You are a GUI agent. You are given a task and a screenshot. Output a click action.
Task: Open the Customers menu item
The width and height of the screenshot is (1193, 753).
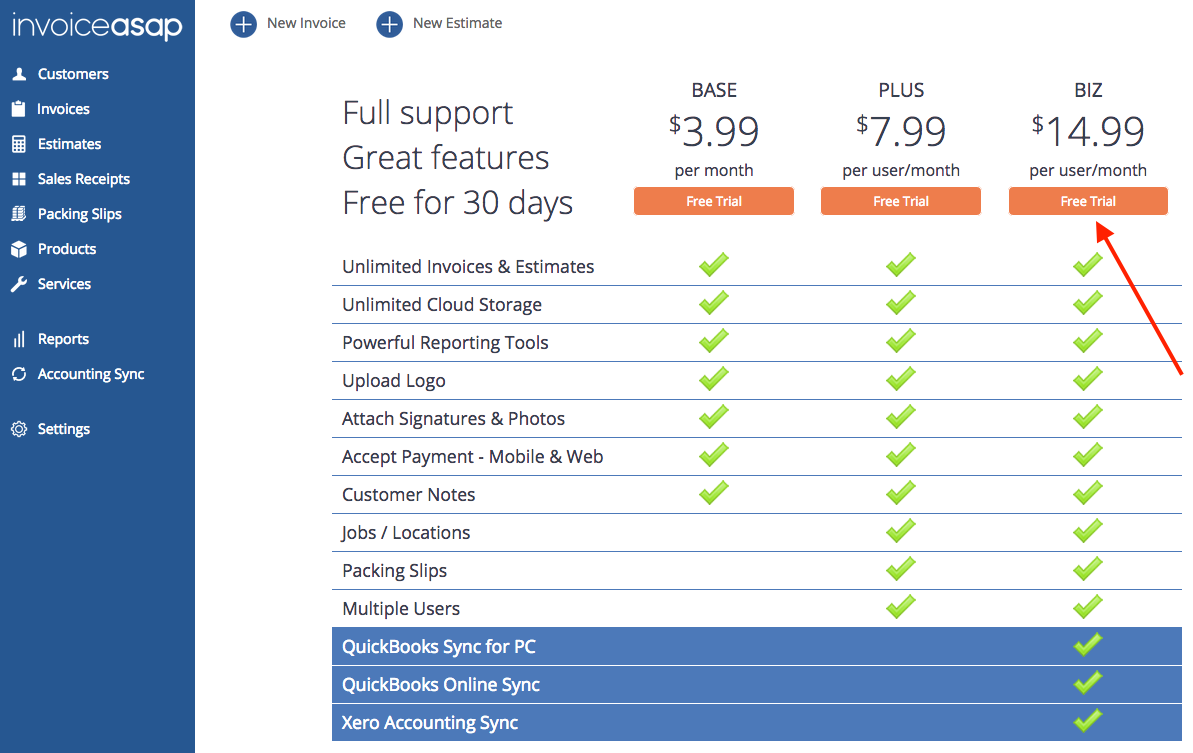pos(73,74)
